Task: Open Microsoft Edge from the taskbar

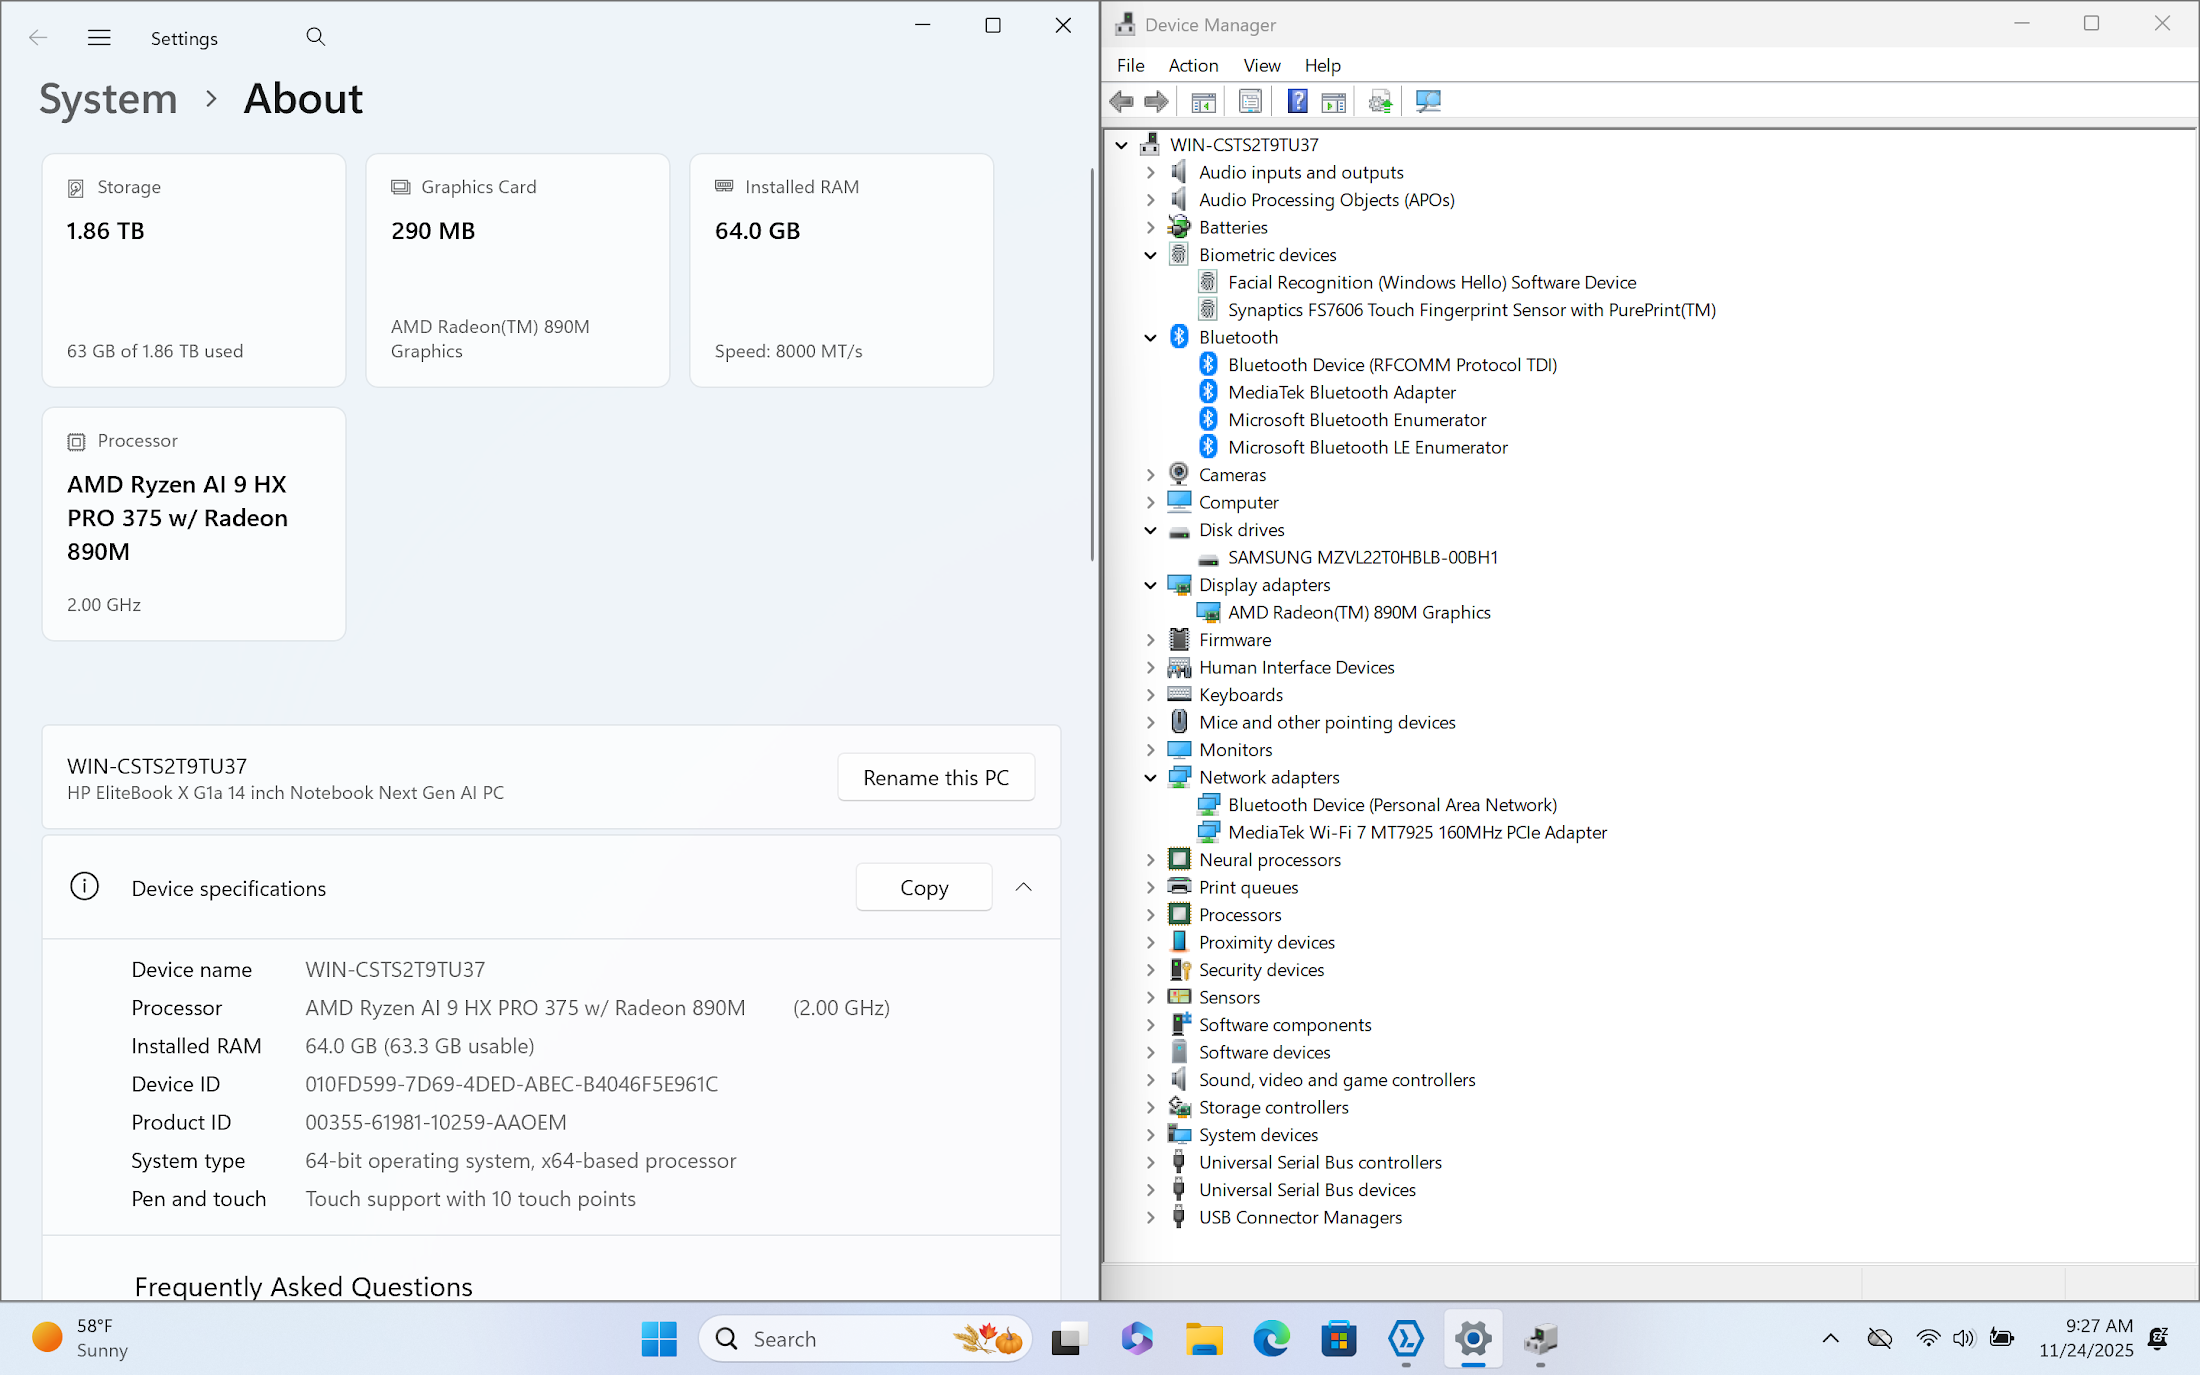Action: click(1271, 1338)
